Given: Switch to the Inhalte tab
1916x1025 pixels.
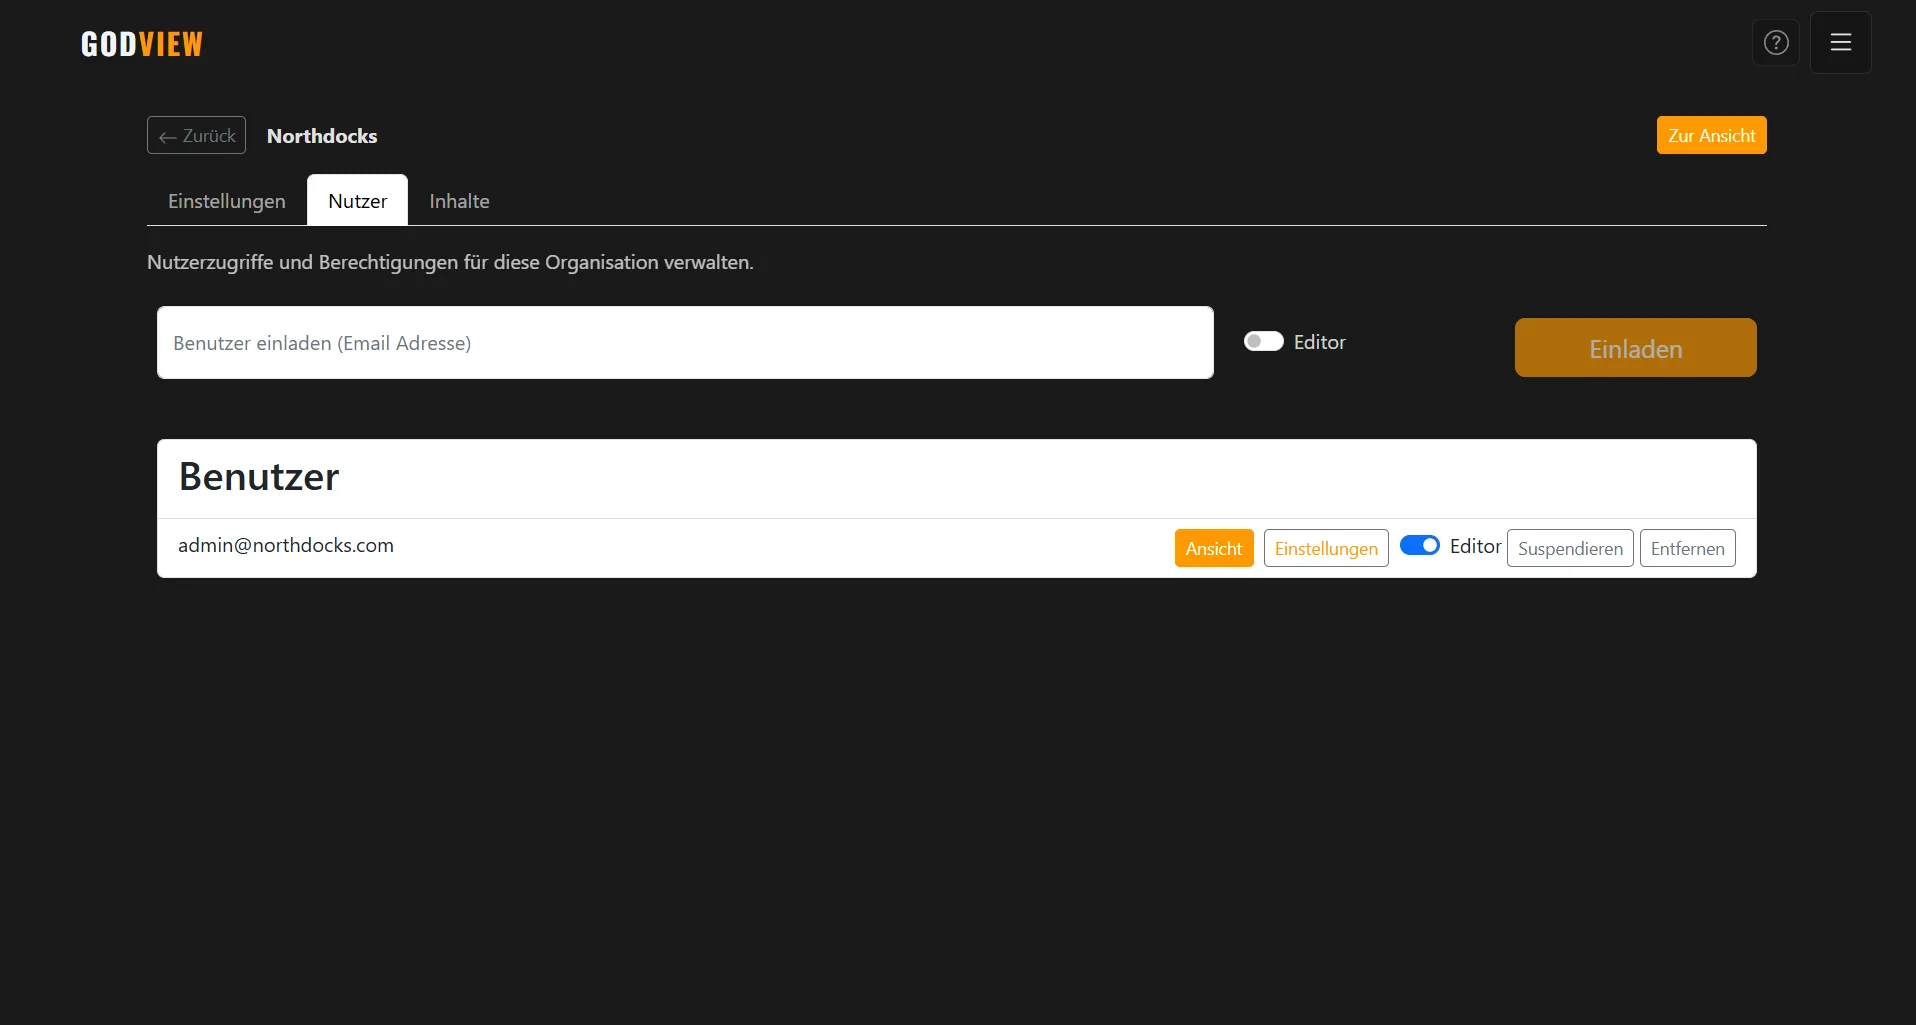Looking at the screenshot, I should (459, 200).
